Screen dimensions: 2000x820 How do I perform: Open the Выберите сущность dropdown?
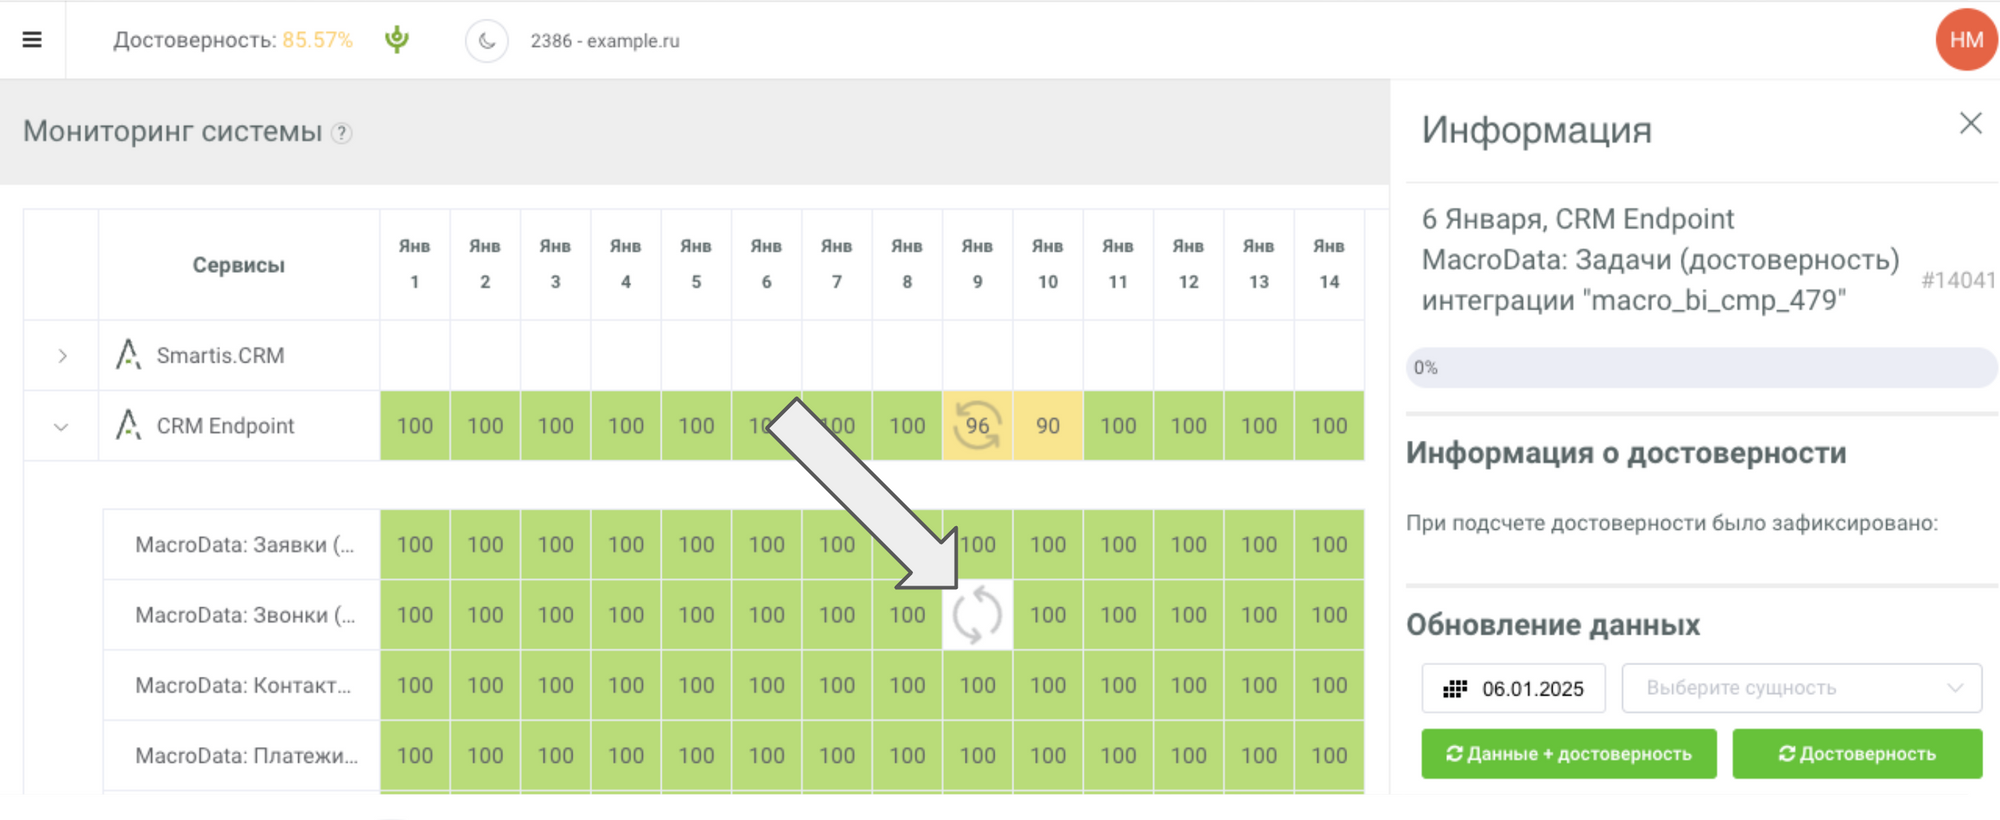coord(1801,688)
